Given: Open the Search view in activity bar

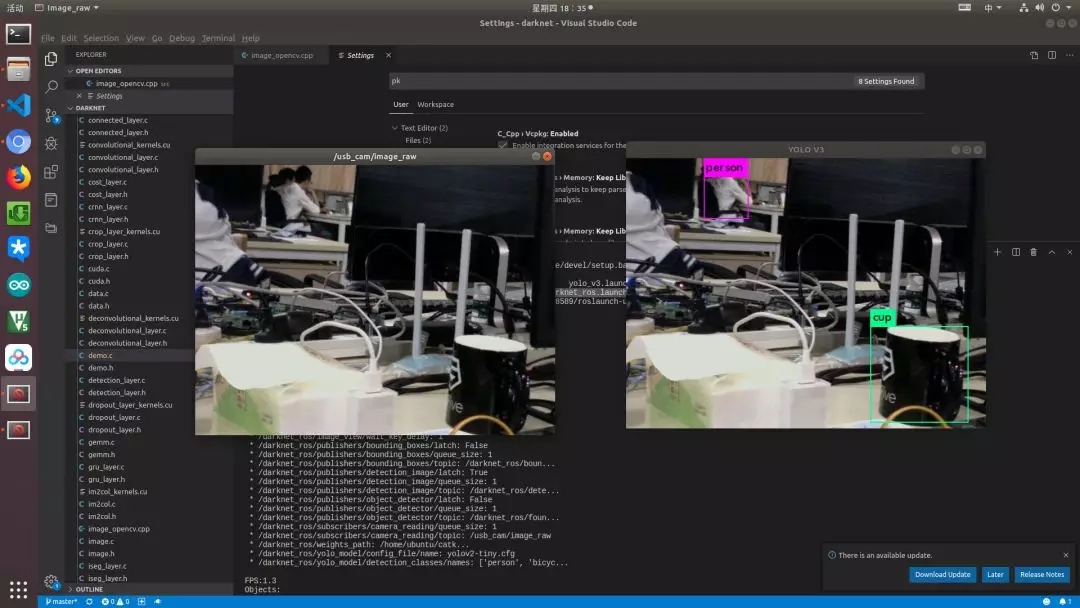Looking at the screenshot, I should 51,87.
